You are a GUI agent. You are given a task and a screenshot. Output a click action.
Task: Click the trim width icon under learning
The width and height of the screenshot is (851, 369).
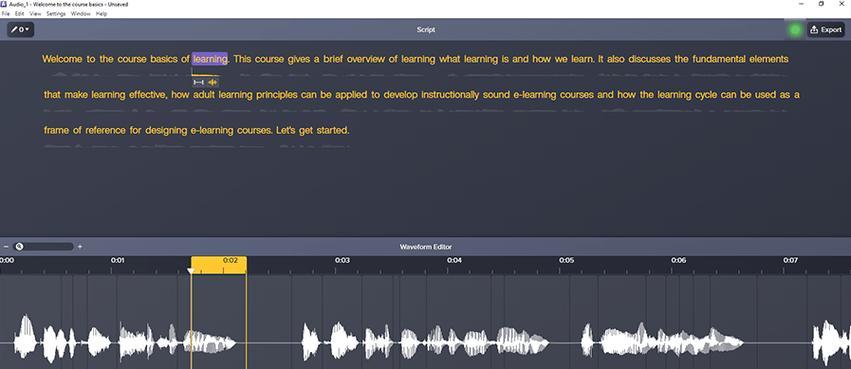pos(198,82)
